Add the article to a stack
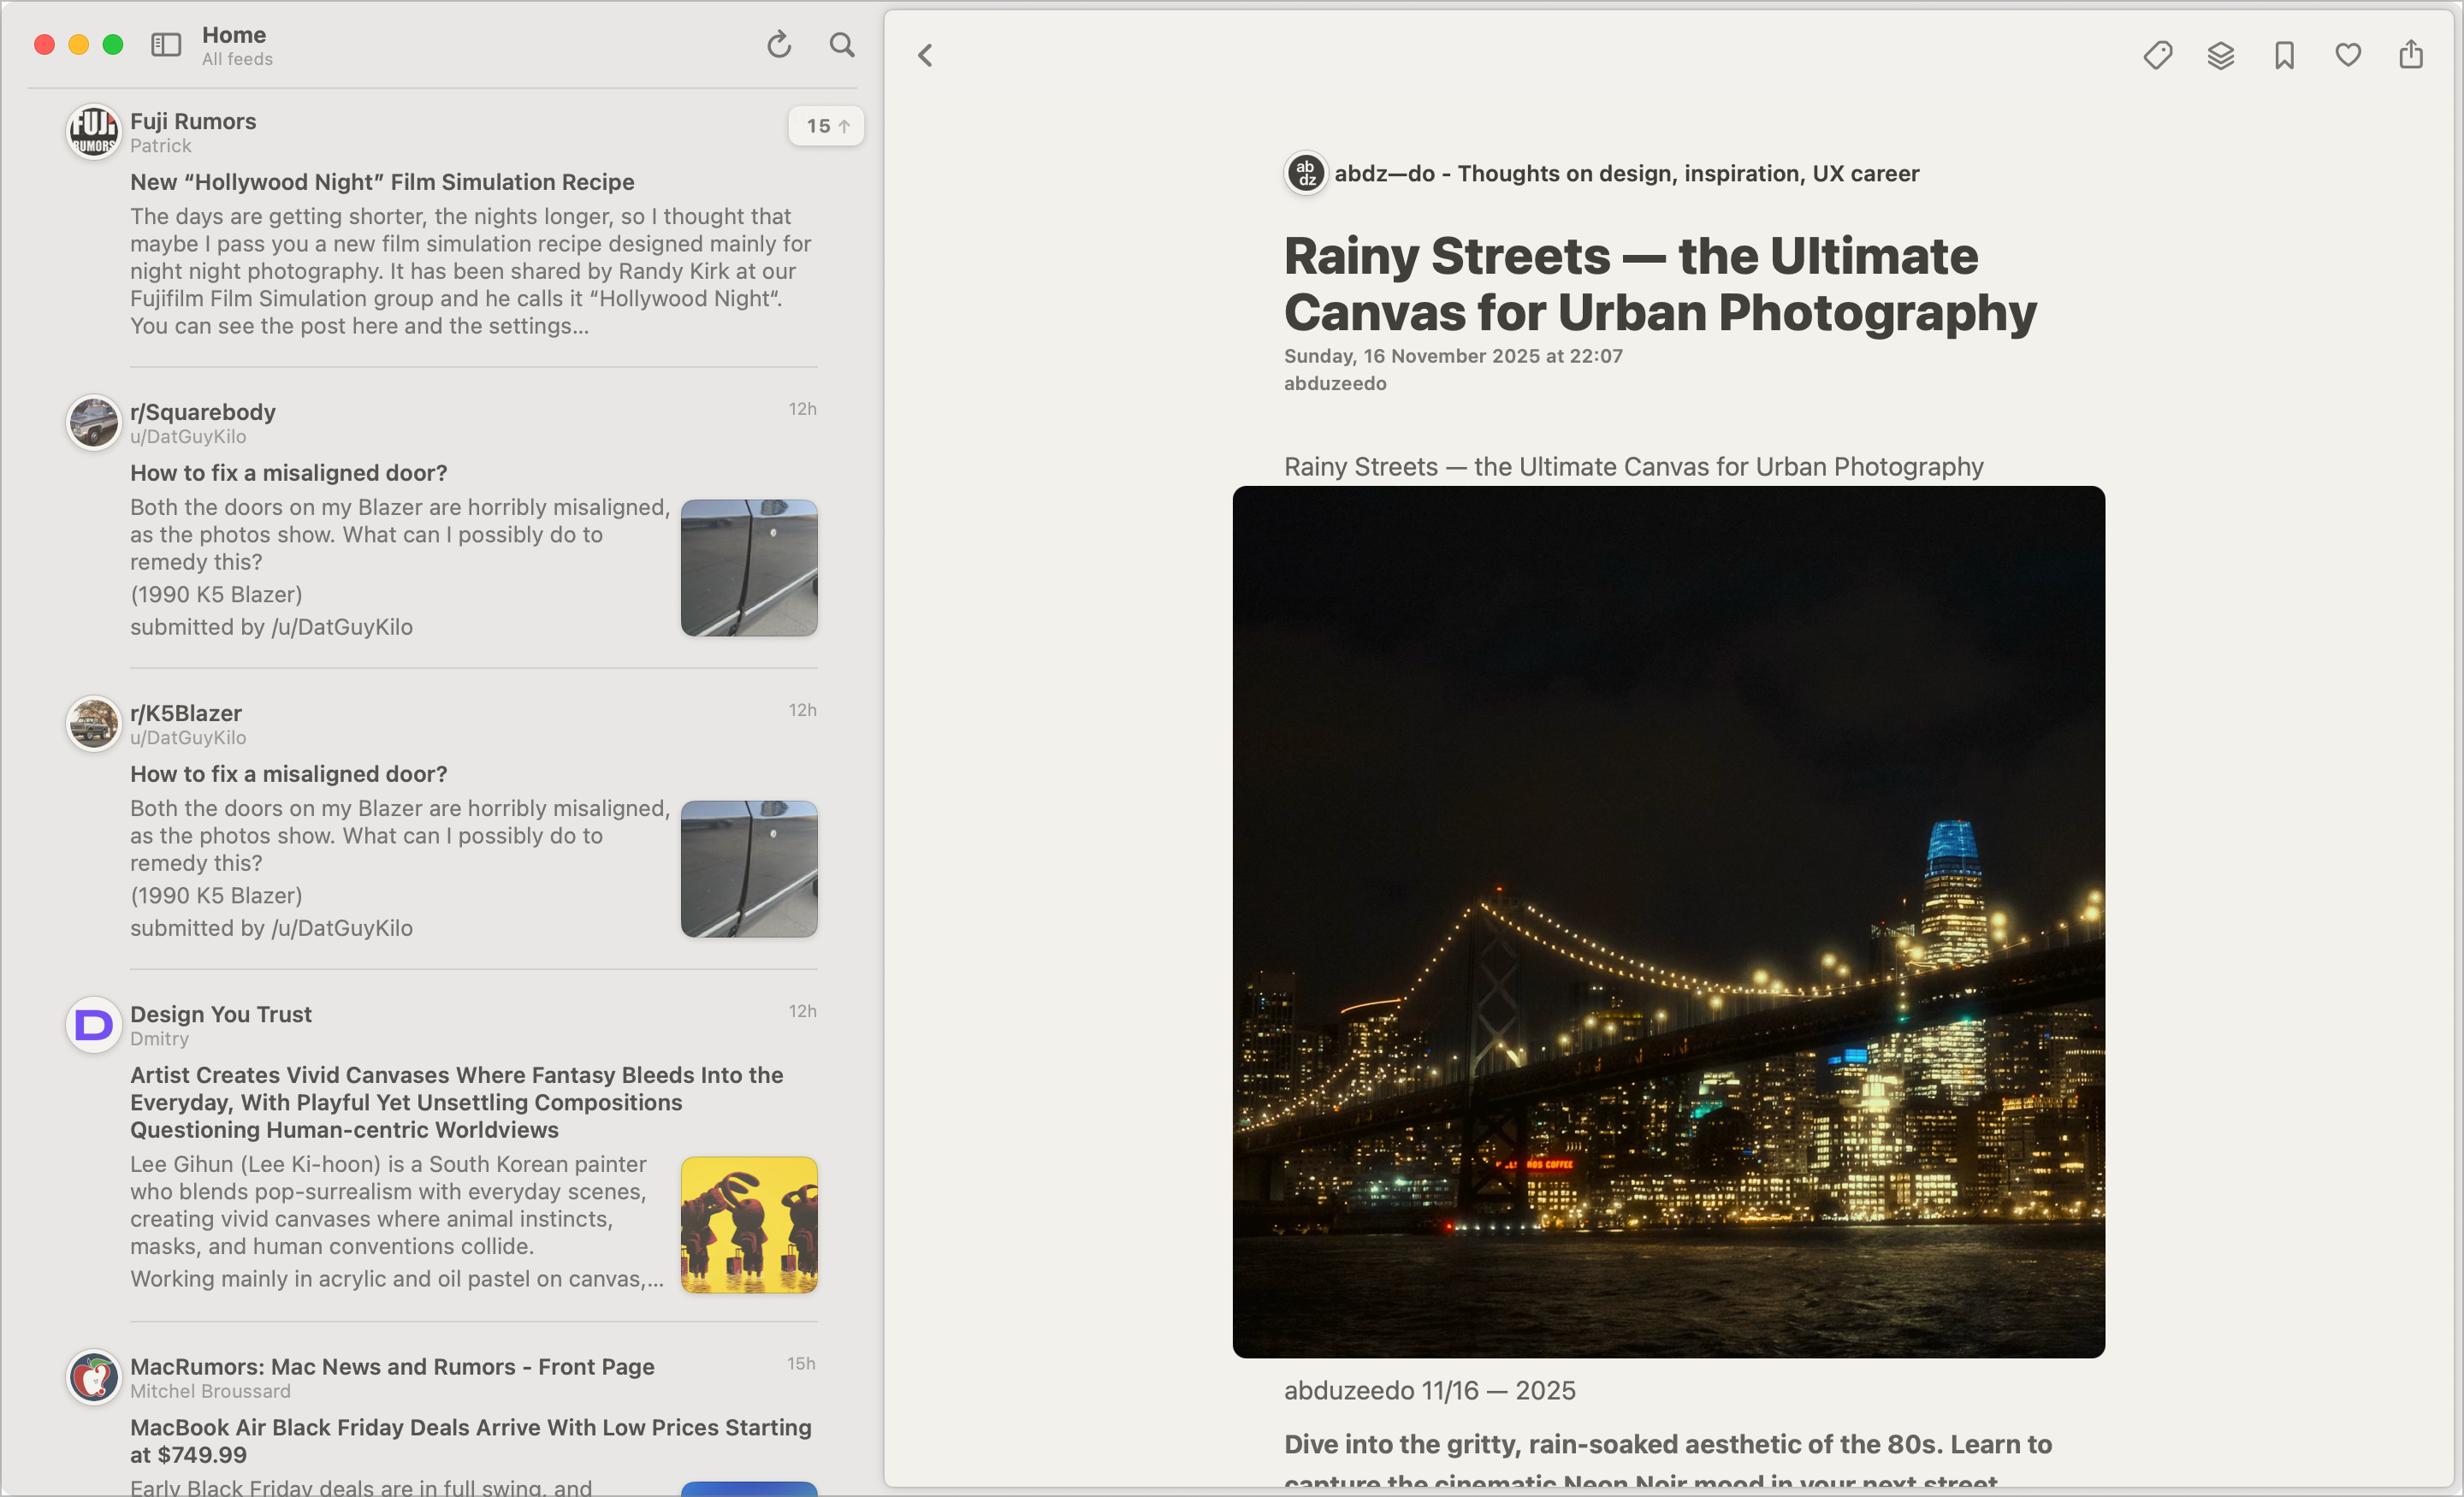This screenshot has height=1497, width=2464. tap(2220, 55)
